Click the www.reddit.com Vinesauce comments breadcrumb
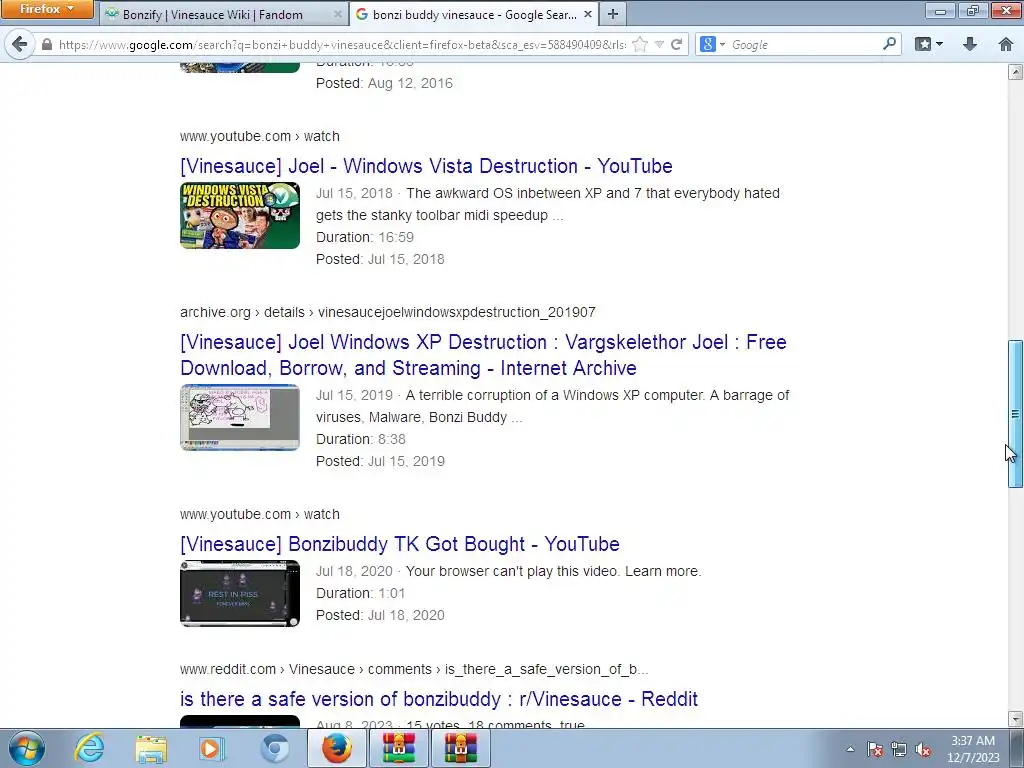The height and width of the screenshot is (768, 1024). point(414,669)
